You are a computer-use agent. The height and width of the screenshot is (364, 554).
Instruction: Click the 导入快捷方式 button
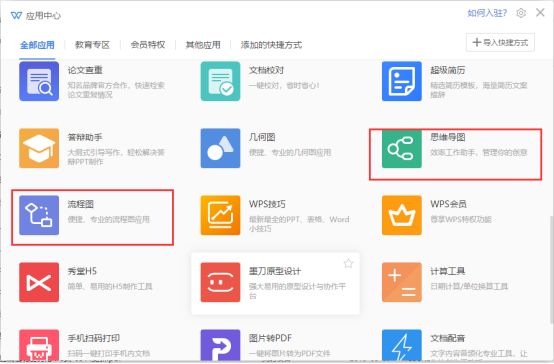[x=500, y=42]
